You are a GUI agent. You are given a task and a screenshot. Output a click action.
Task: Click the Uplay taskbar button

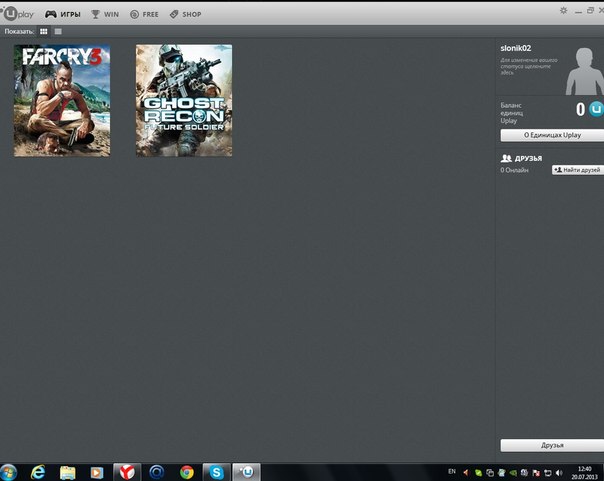click(x=247, y=472)
